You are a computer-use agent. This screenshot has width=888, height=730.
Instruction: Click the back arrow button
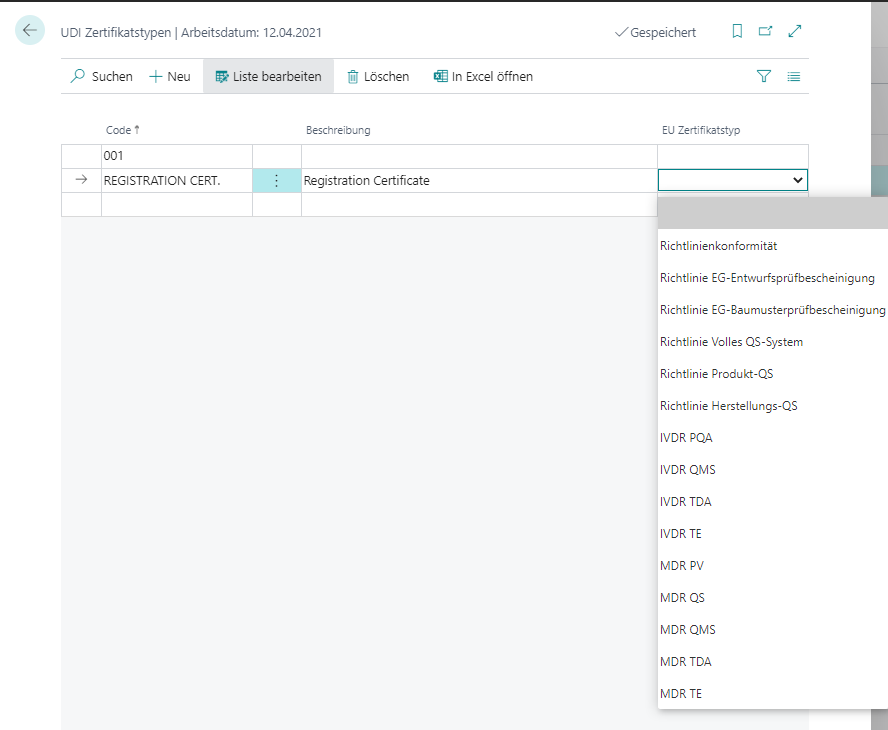pyautogui.click(x=30, y=31)
